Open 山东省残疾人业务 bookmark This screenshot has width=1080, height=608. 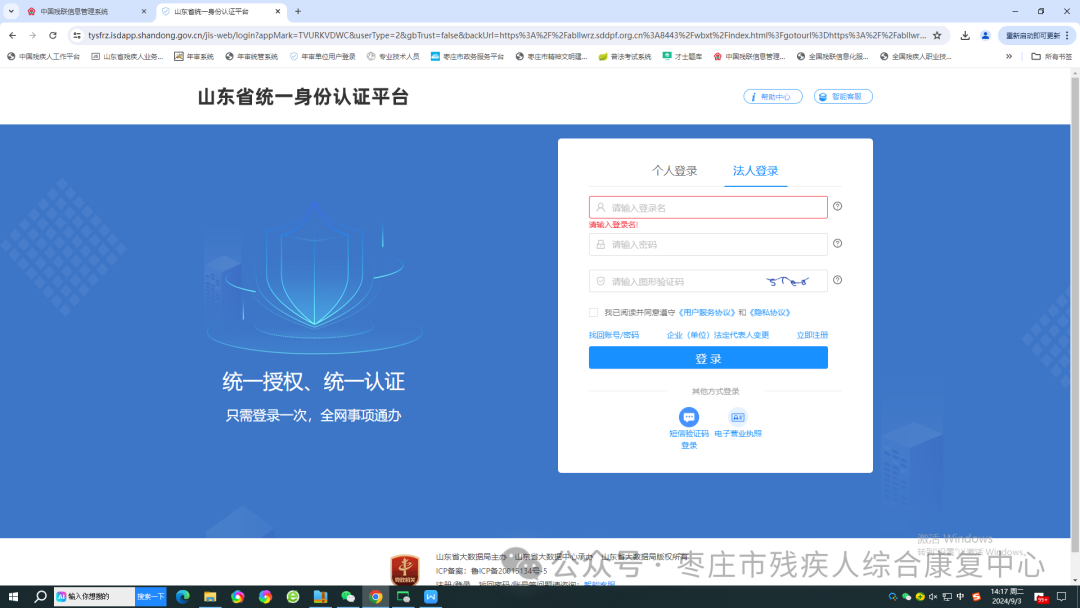click(x=127, y=56)
